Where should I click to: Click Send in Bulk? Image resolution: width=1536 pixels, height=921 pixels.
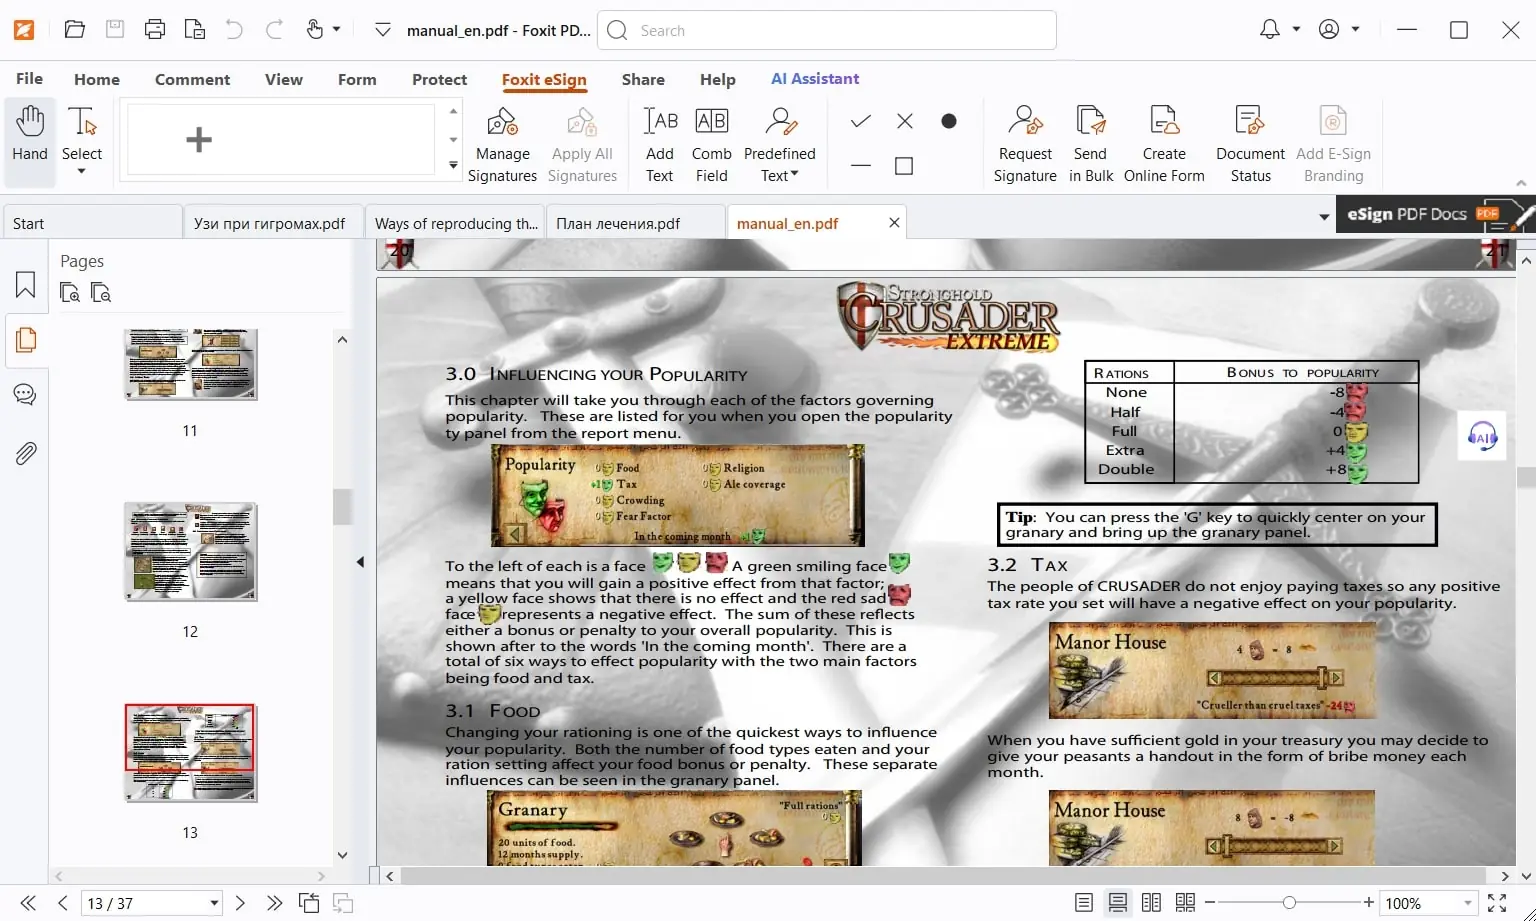(1090, 145)
